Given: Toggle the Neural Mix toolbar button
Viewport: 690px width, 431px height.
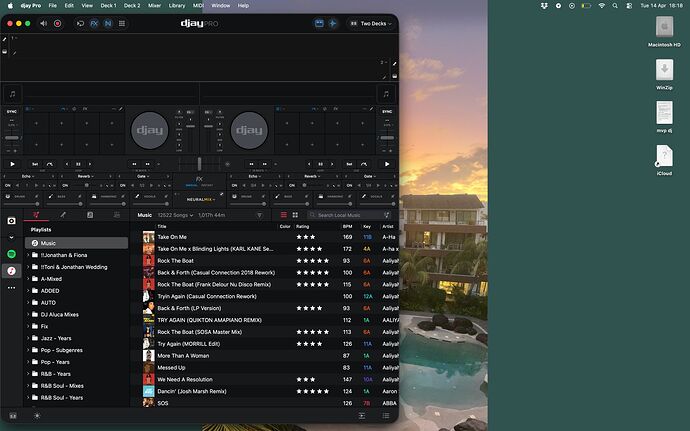Looking at the screenshot, I should pyautogui.click(x=108, y=23).
